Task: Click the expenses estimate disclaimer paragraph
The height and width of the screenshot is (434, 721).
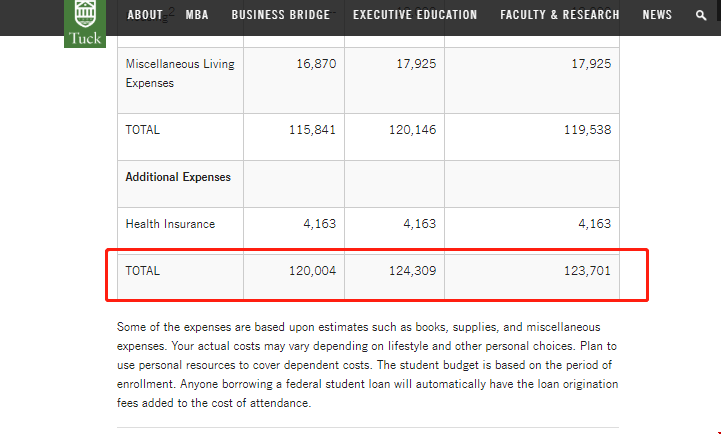Action: tap(367, 366)
